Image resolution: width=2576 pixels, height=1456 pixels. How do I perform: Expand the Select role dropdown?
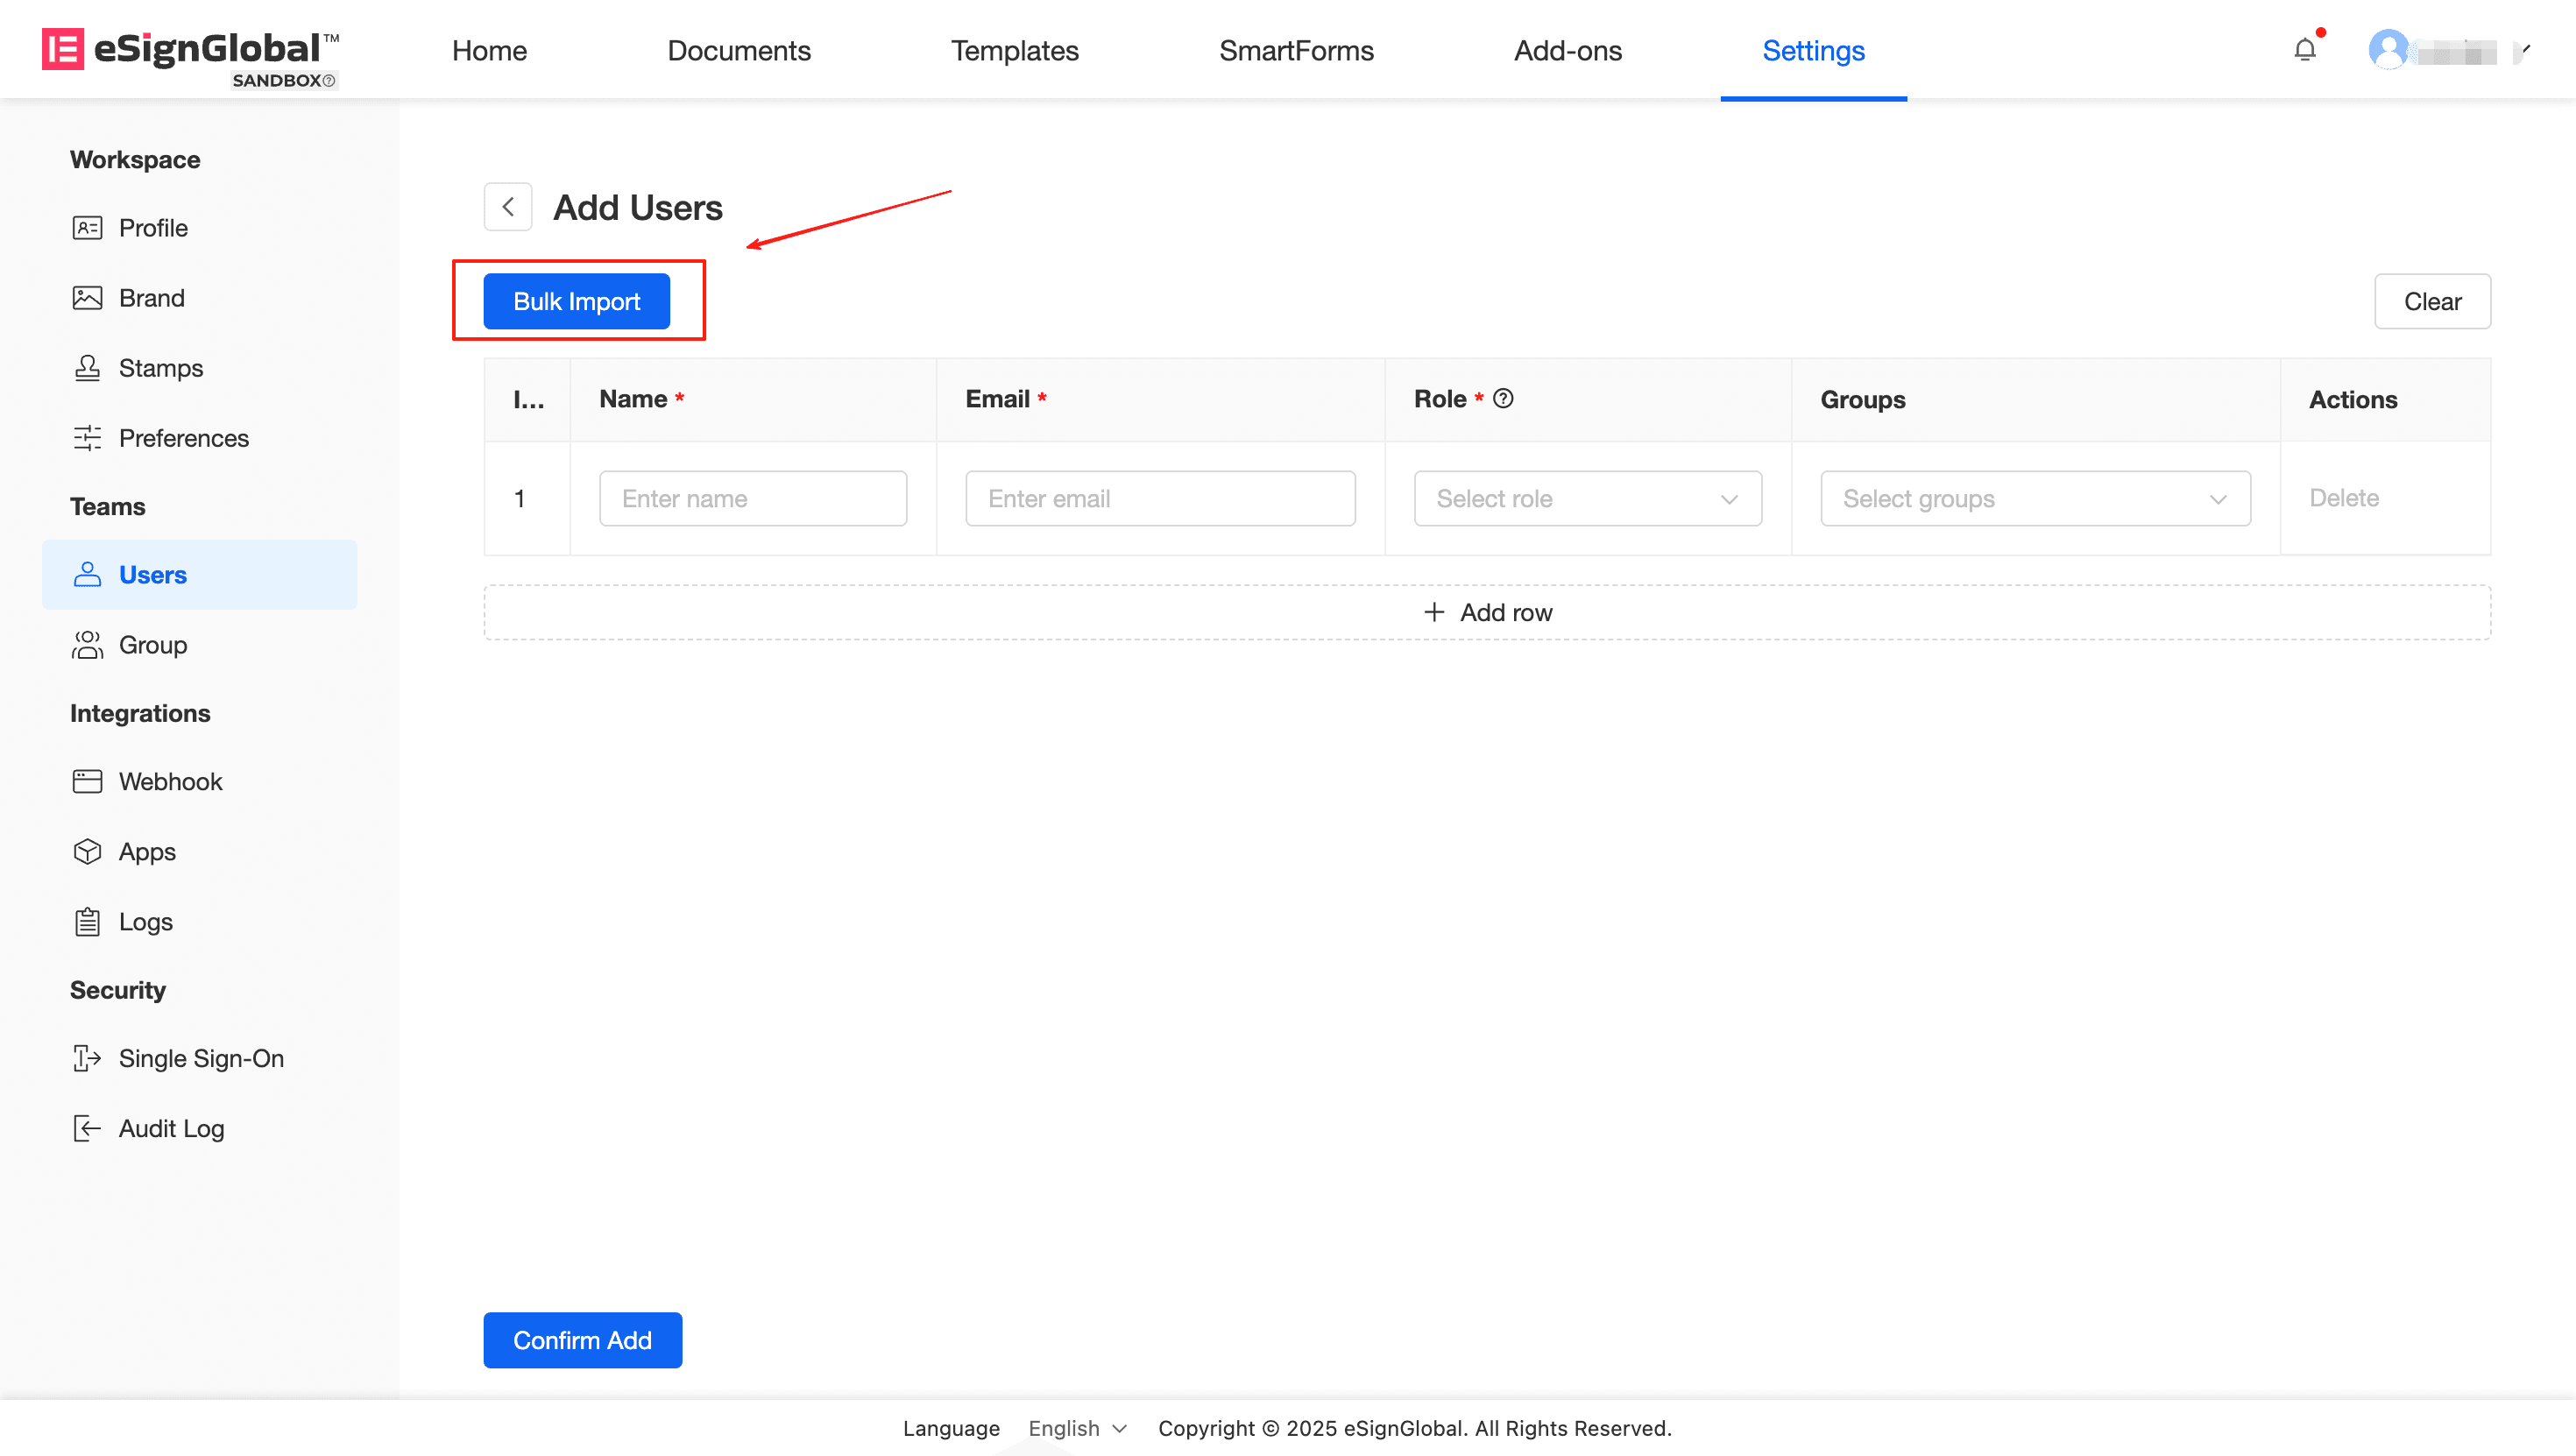tap(1587, 498)
